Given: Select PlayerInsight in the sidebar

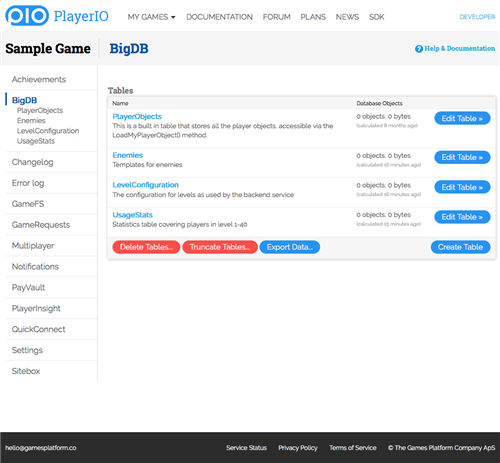Looking at the screenshot, I should 36,308.
